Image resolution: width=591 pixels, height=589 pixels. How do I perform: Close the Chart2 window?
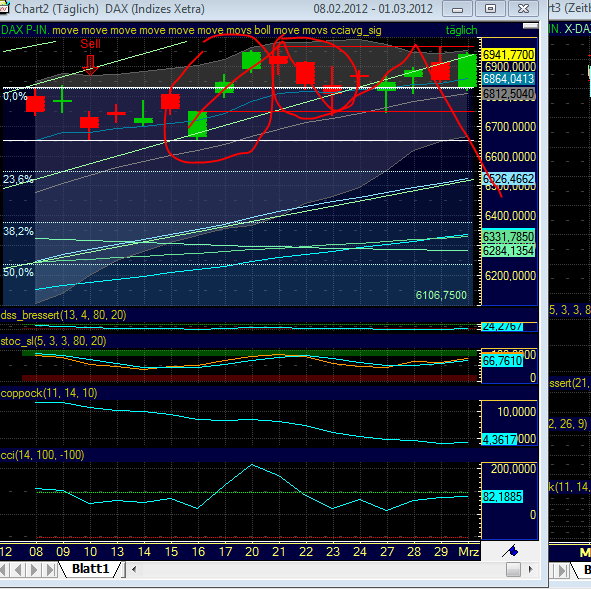coord(523,8)
